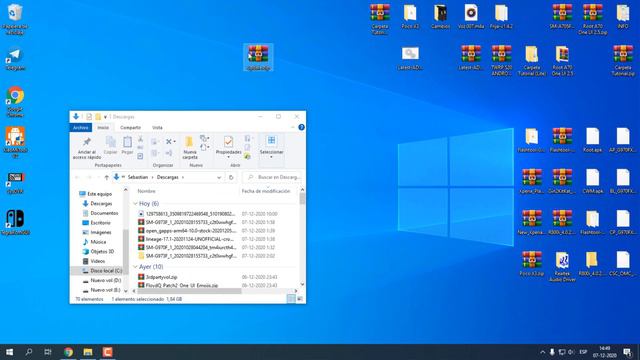Image resolution: width=640 pixels, height=360 pixels.
Task: Open the Cambios folder on desktop
Action: pyautogui.click(x=440, y=17)
